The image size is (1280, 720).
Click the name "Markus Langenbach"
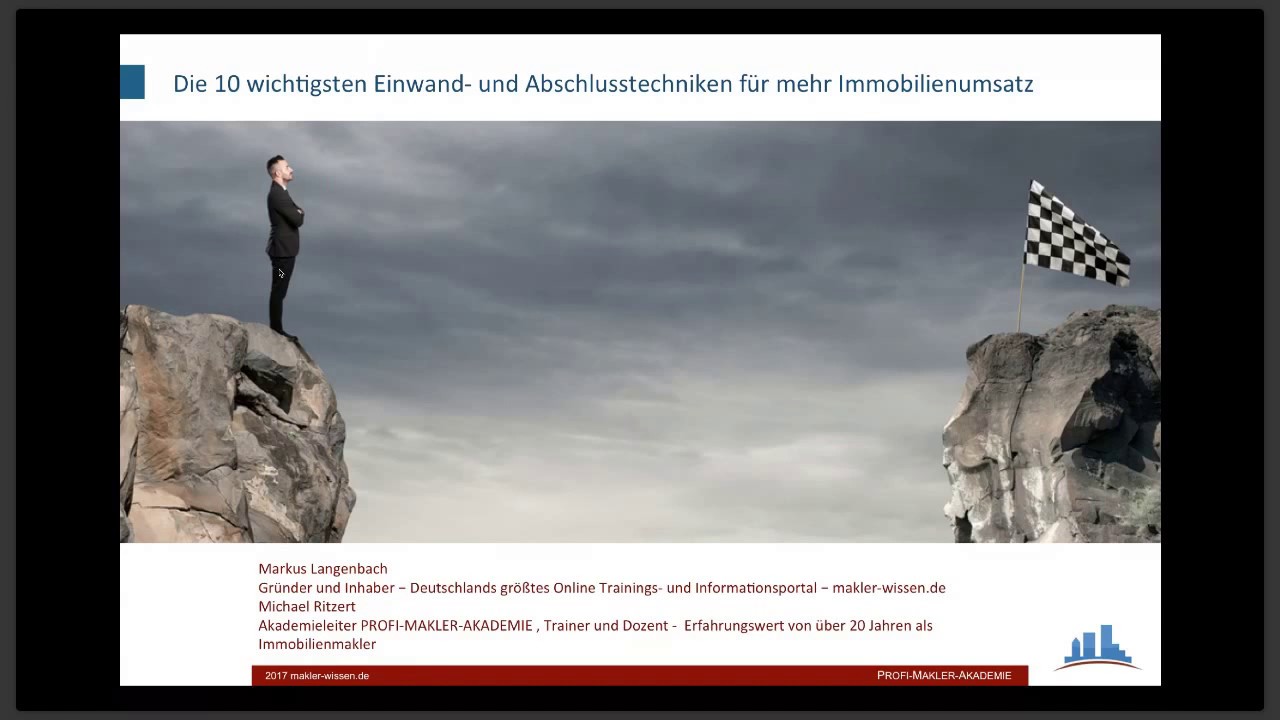point(323,569)
